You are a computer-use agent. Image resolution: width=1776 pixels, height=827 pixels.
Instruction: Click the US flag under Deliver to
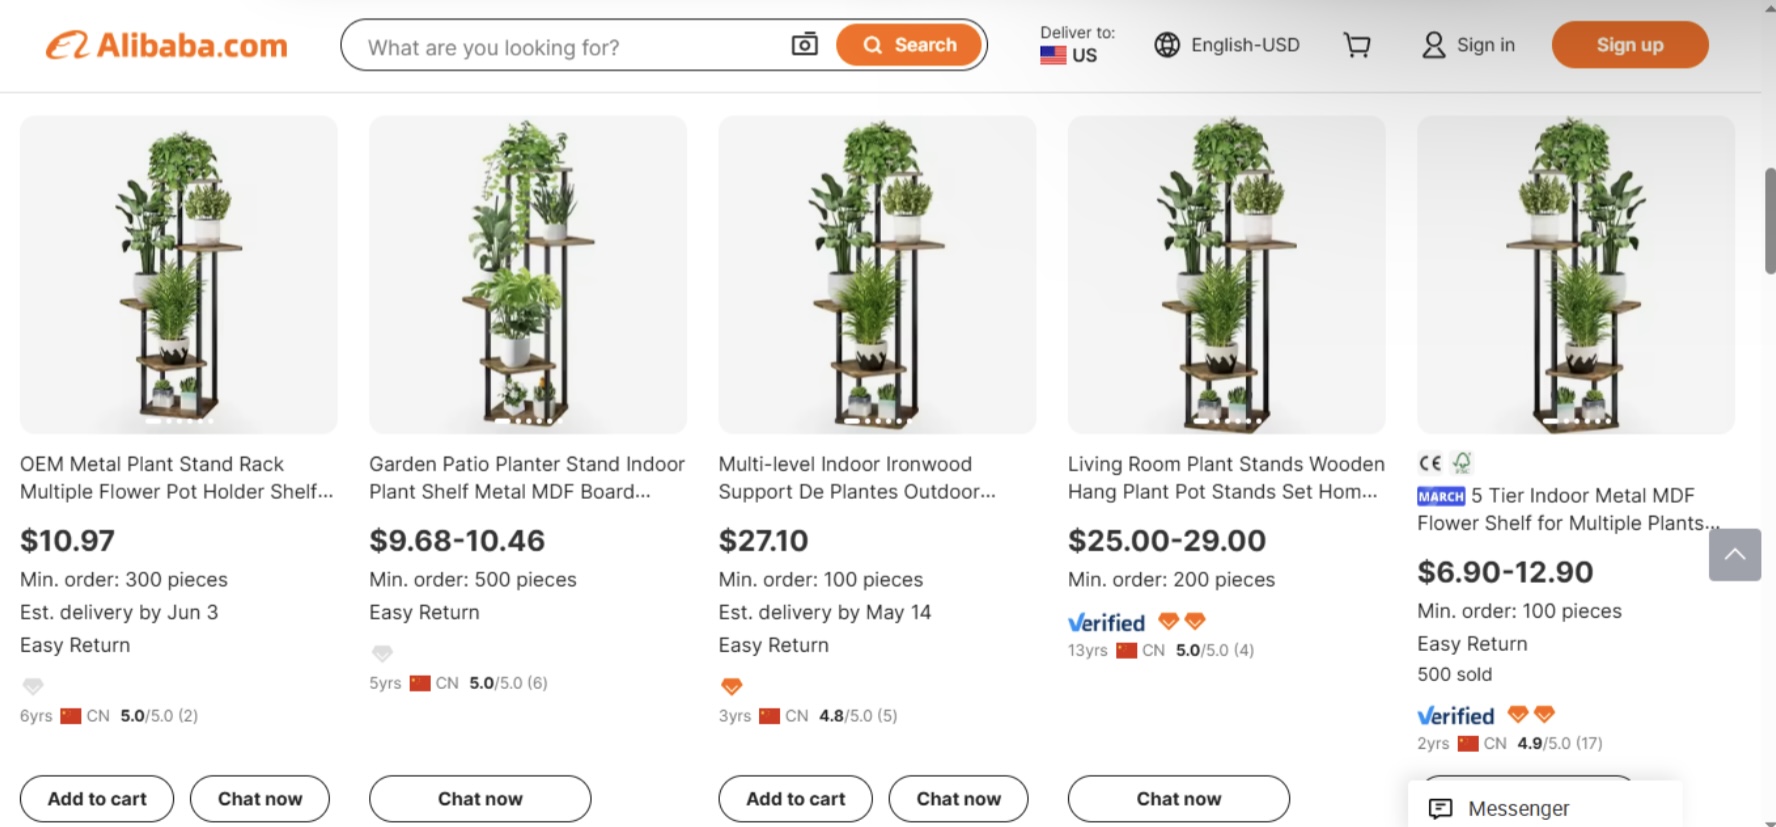coord(1052,56)
